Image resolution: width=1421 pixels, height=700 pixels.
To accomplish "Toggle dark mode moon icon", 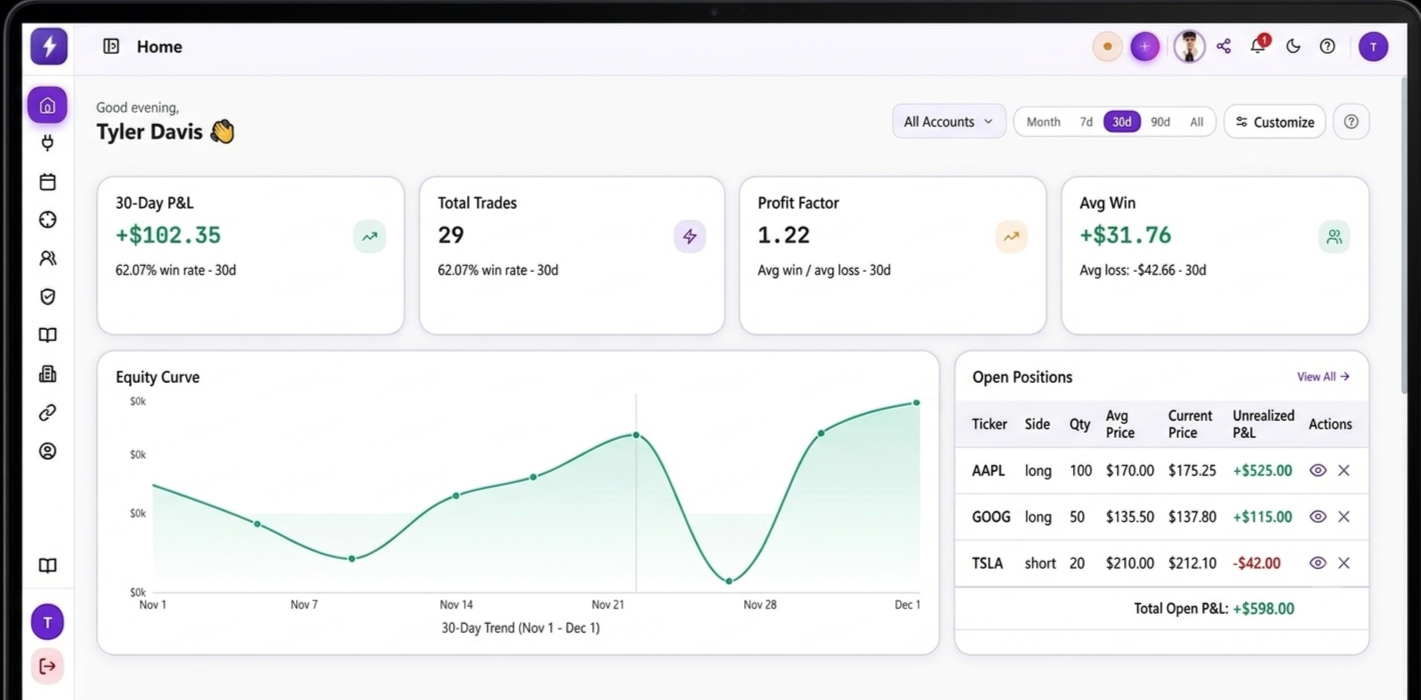I will click(x=1293, y=46).
